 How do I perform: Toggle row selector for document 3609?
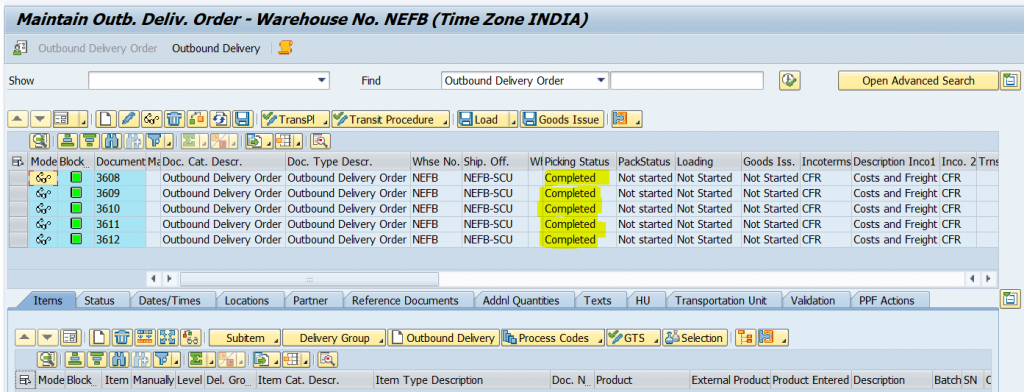[x=18, y=193]
